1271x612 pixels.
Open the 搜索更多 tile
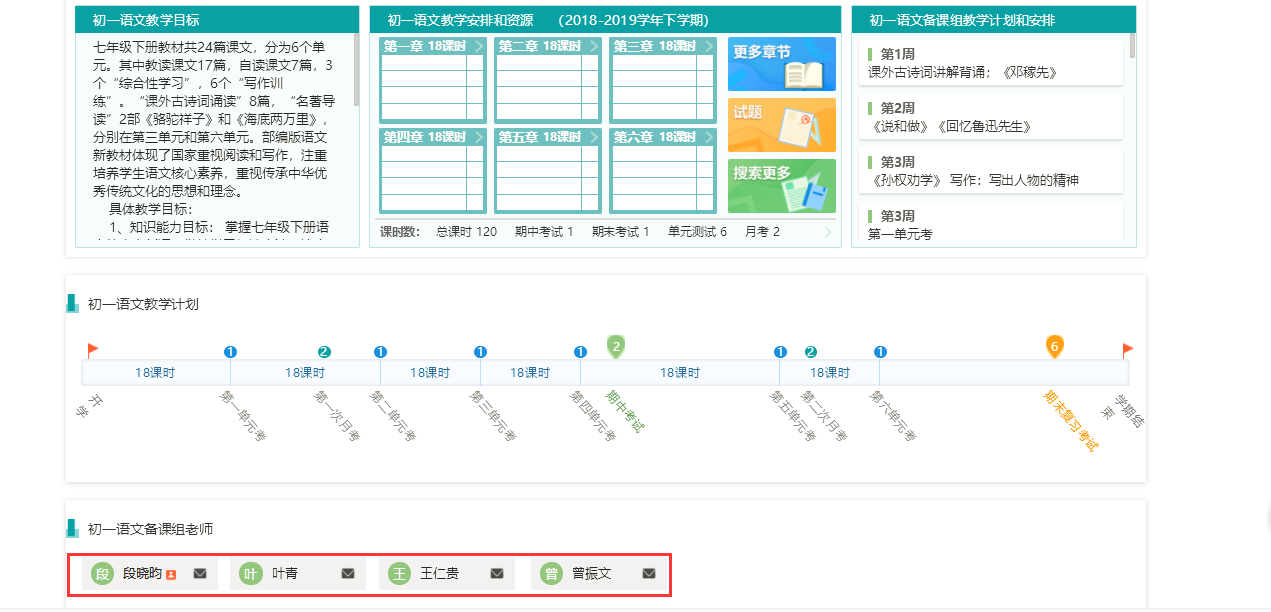(x=781, y=186)
